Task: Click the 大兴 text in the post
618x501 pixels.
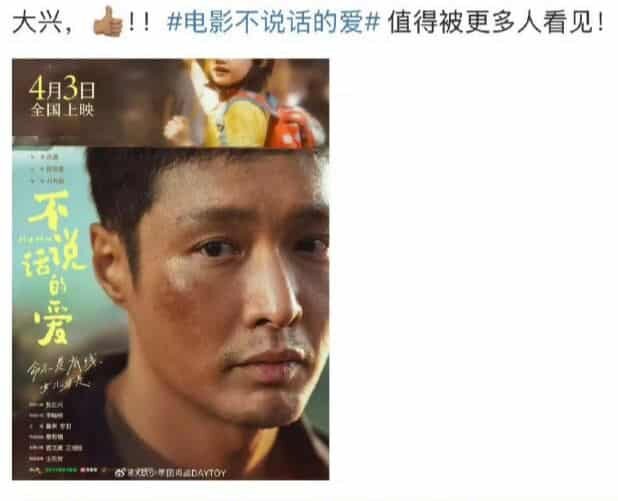Action: pyautogui.click(x=37, y=23)
